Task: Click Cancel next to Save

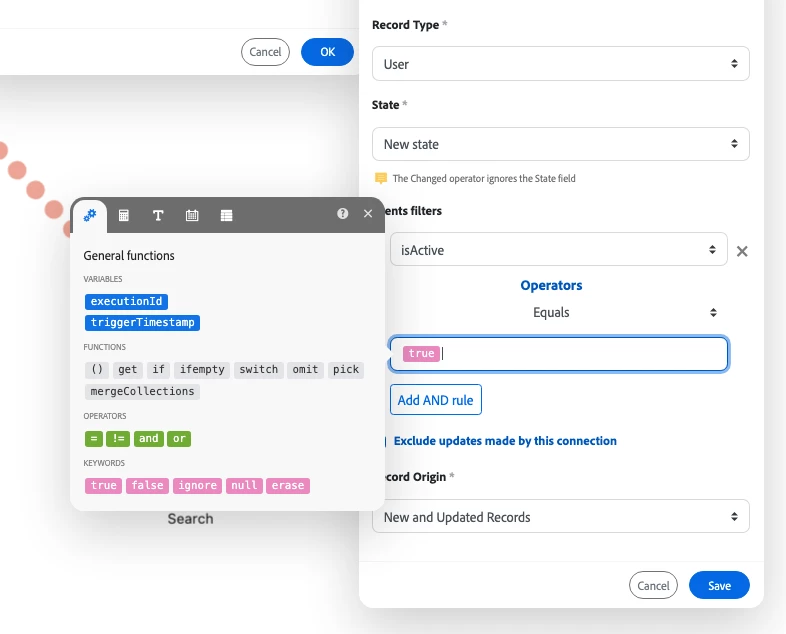Action: tap(653, 585)
